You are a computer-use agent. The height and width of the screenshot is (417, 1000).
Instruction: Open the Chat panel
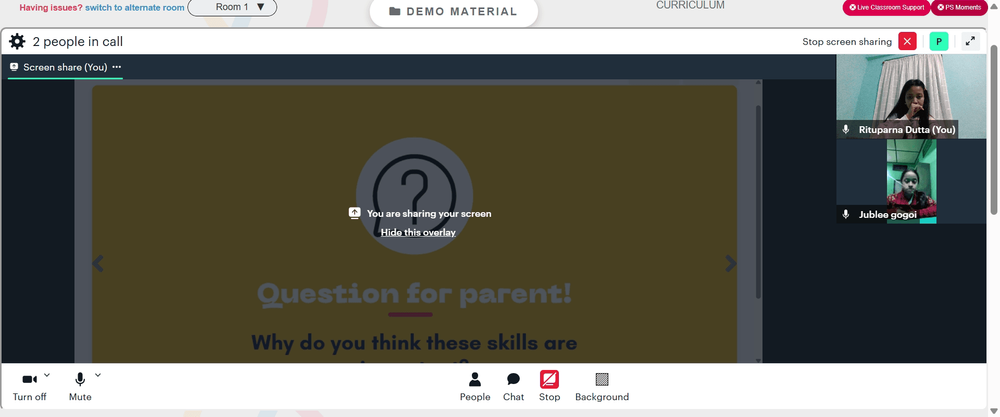pyautogui.click(x=513, y=387)
